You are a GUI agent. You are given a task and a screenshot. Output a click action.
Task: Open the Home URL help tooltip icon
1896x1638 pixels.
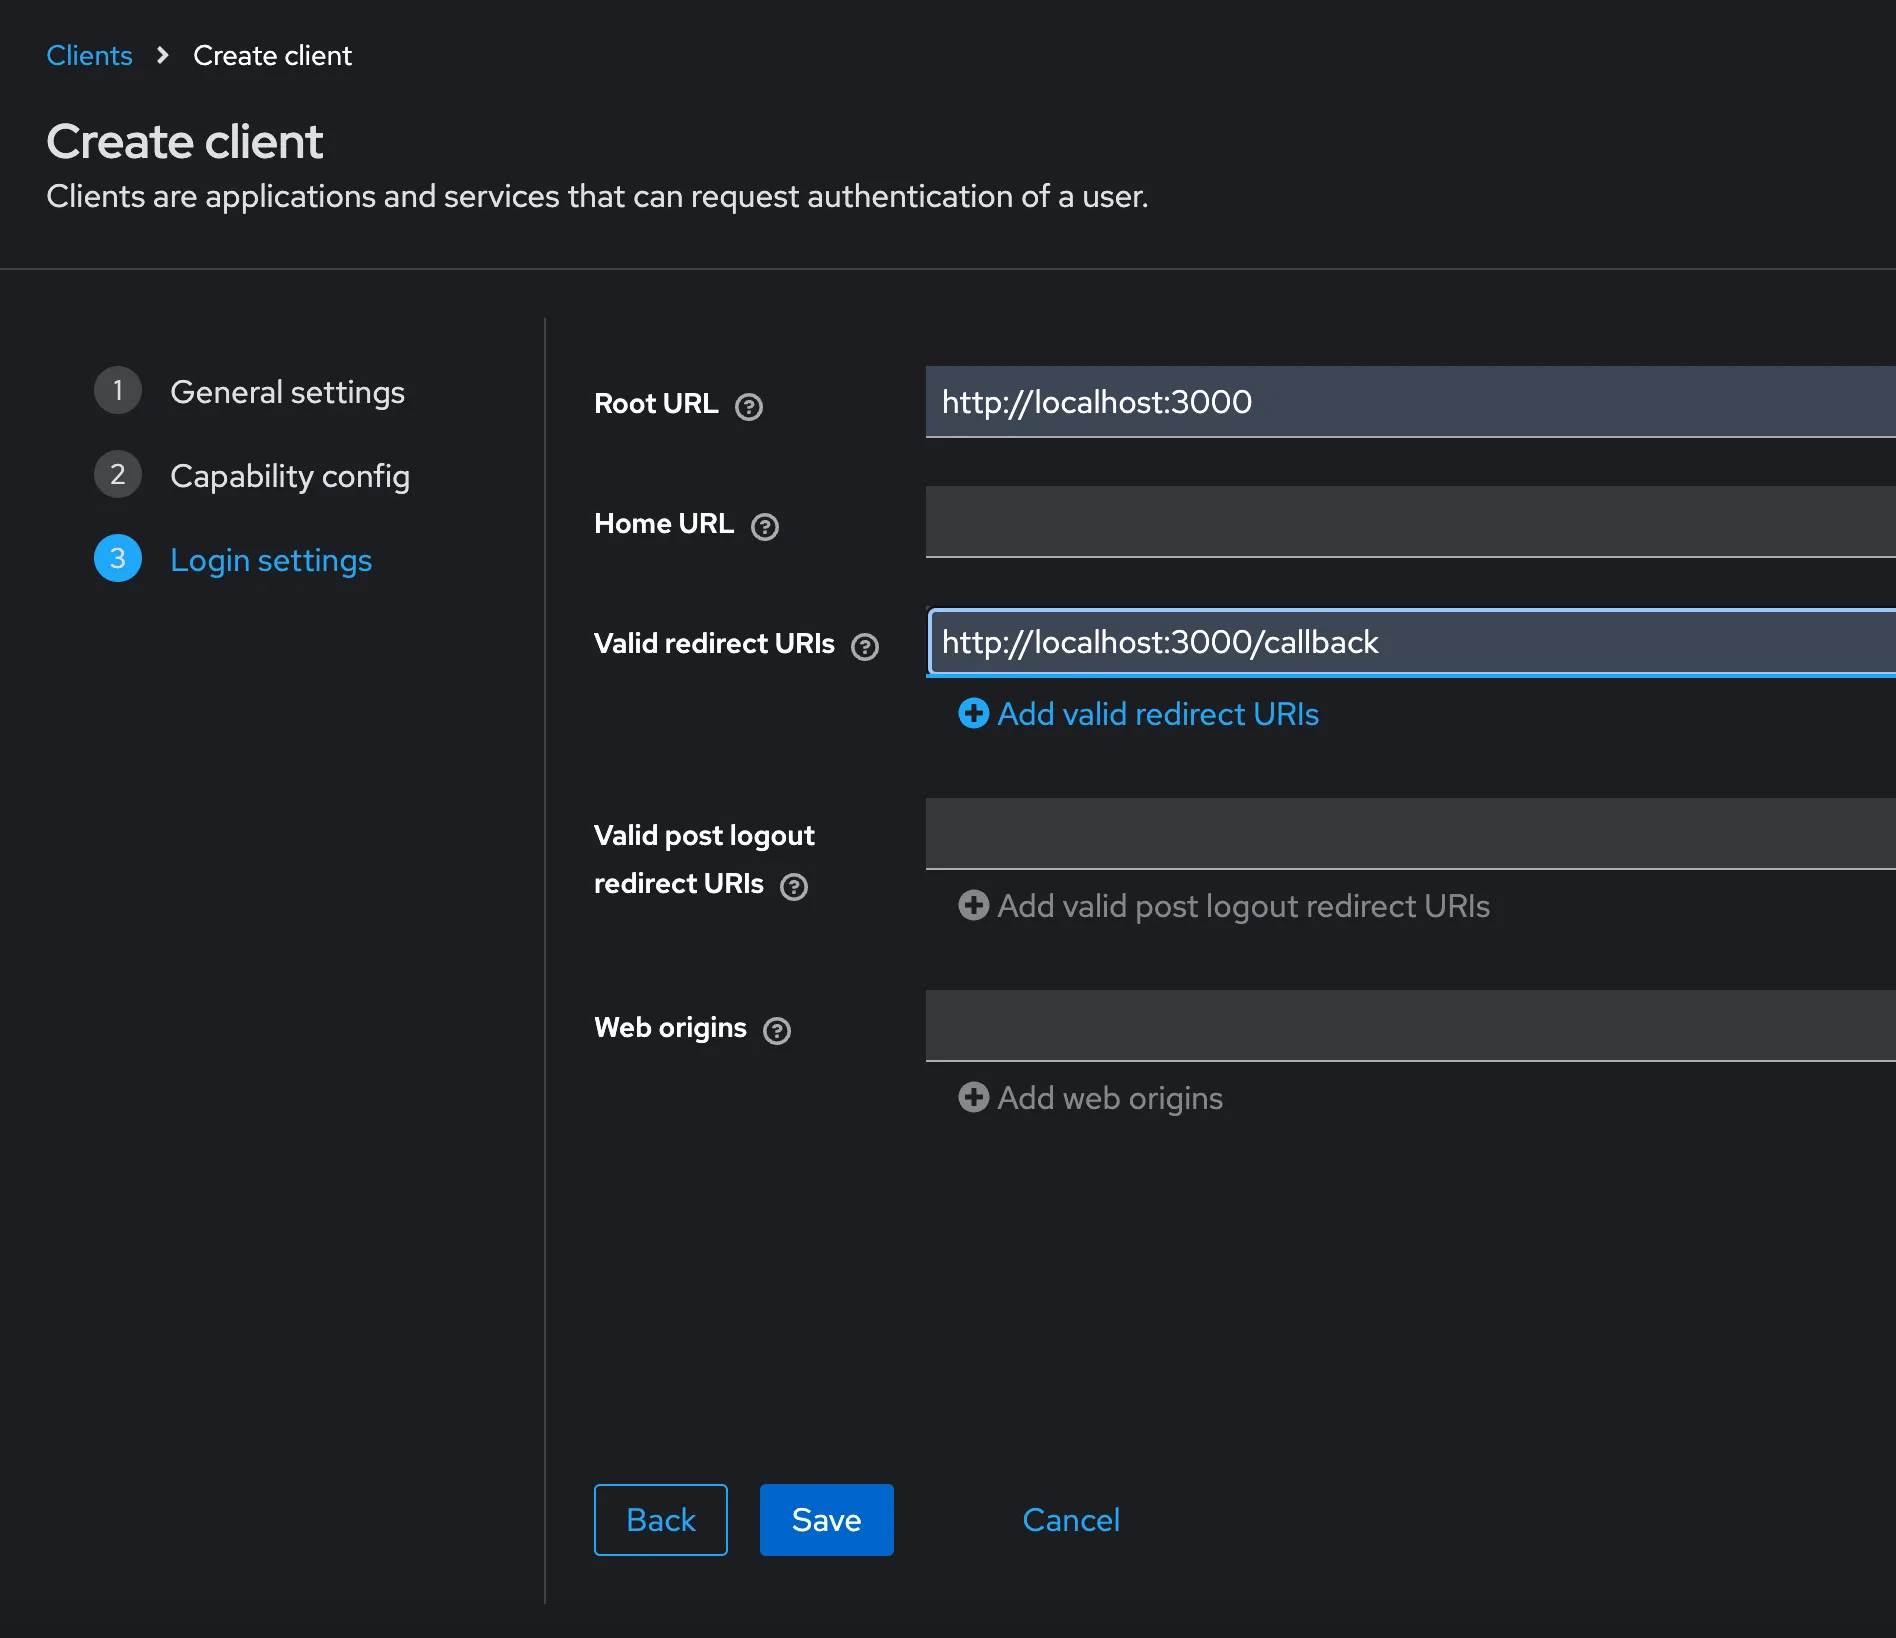[x=764, y=527]
